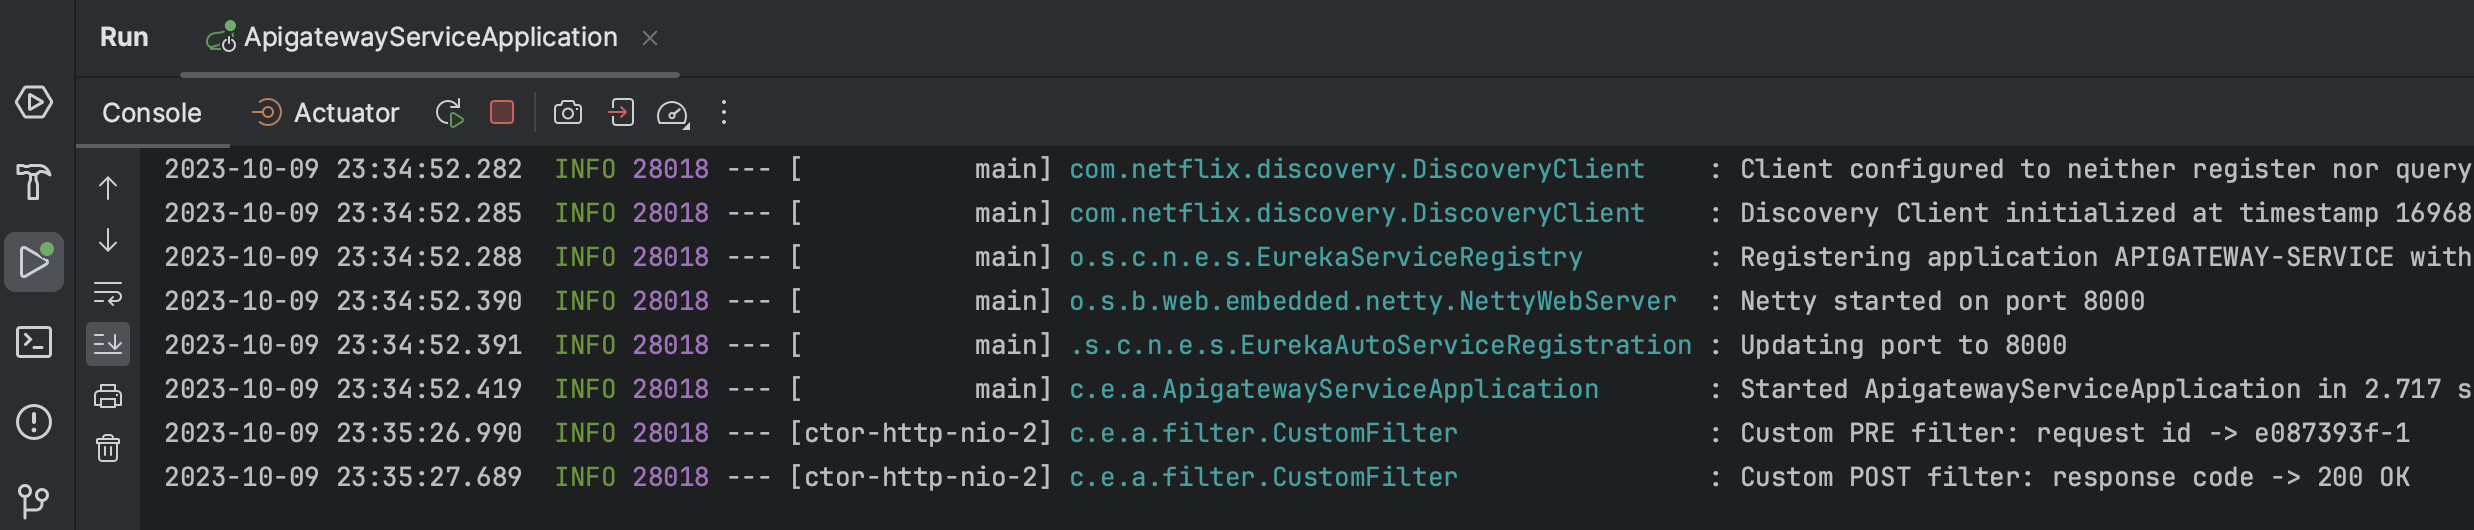
Task: Toggle scroll to end of console
Action: tap(108, 344)
